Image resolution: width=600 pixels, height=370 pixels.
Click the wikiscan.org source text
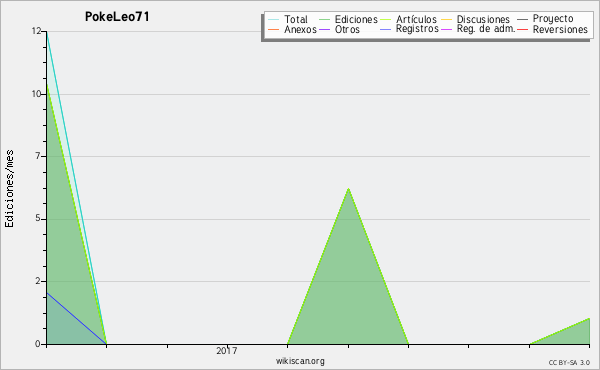[300, 361]
